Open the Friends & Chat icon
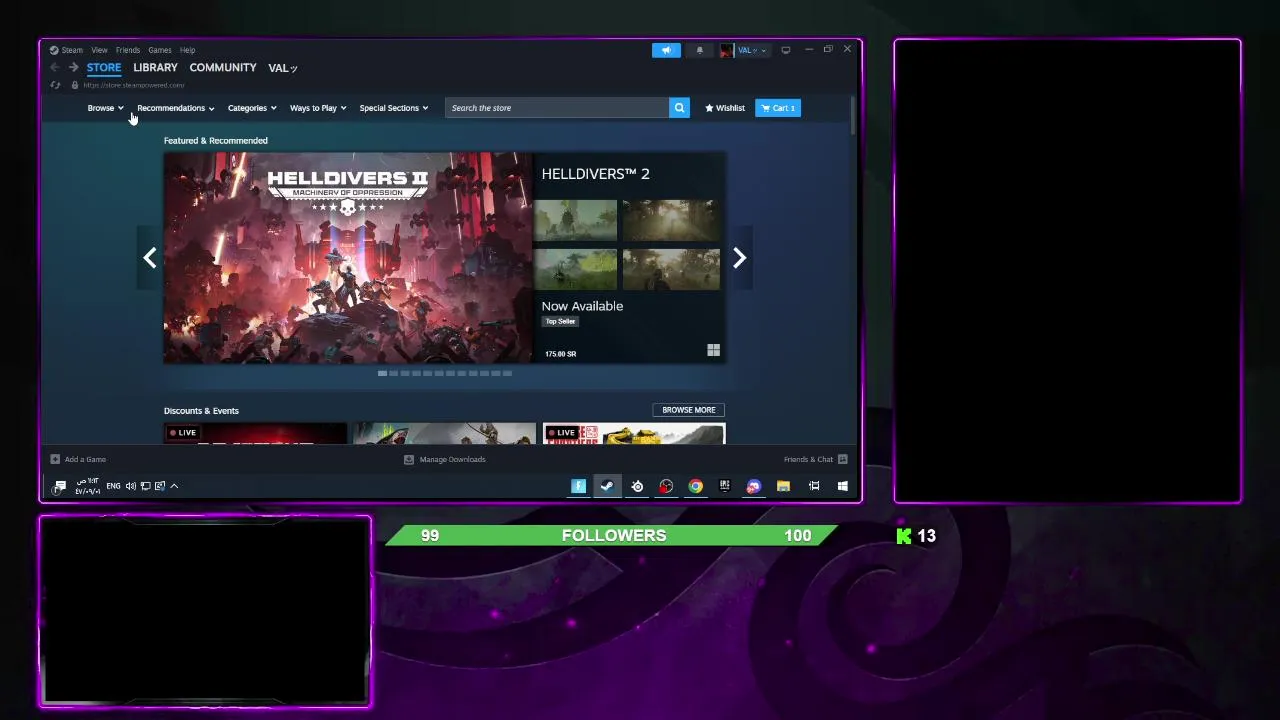 pyautogui.click(x=842, y=459)
